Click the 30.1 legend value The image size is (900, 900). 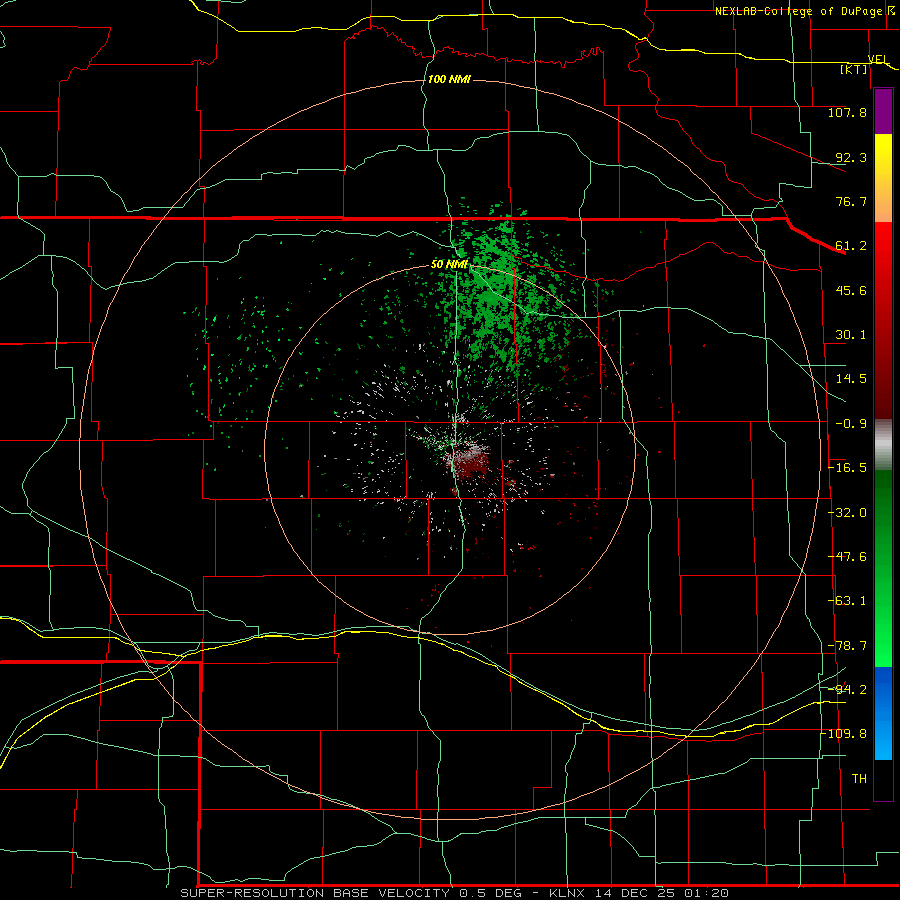click(x=851, y=335)
